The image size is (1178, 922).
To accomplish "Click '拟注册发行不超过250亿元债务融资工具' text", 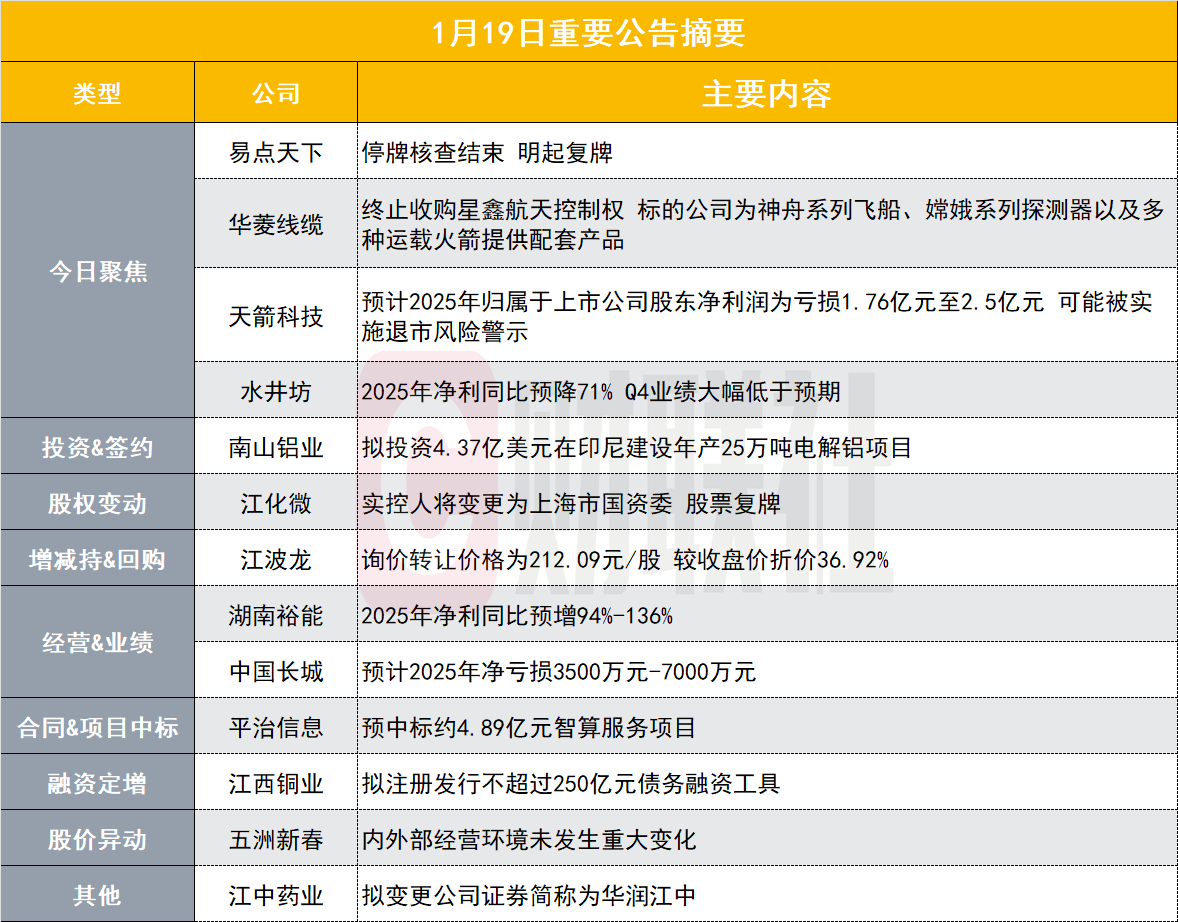I will [571, 784].
